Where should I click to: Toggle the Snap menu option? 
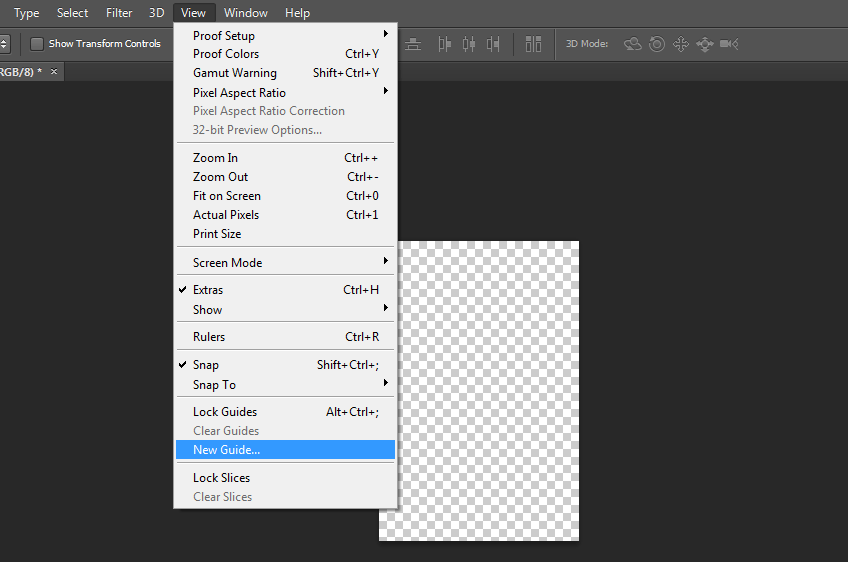click(286, 365)
